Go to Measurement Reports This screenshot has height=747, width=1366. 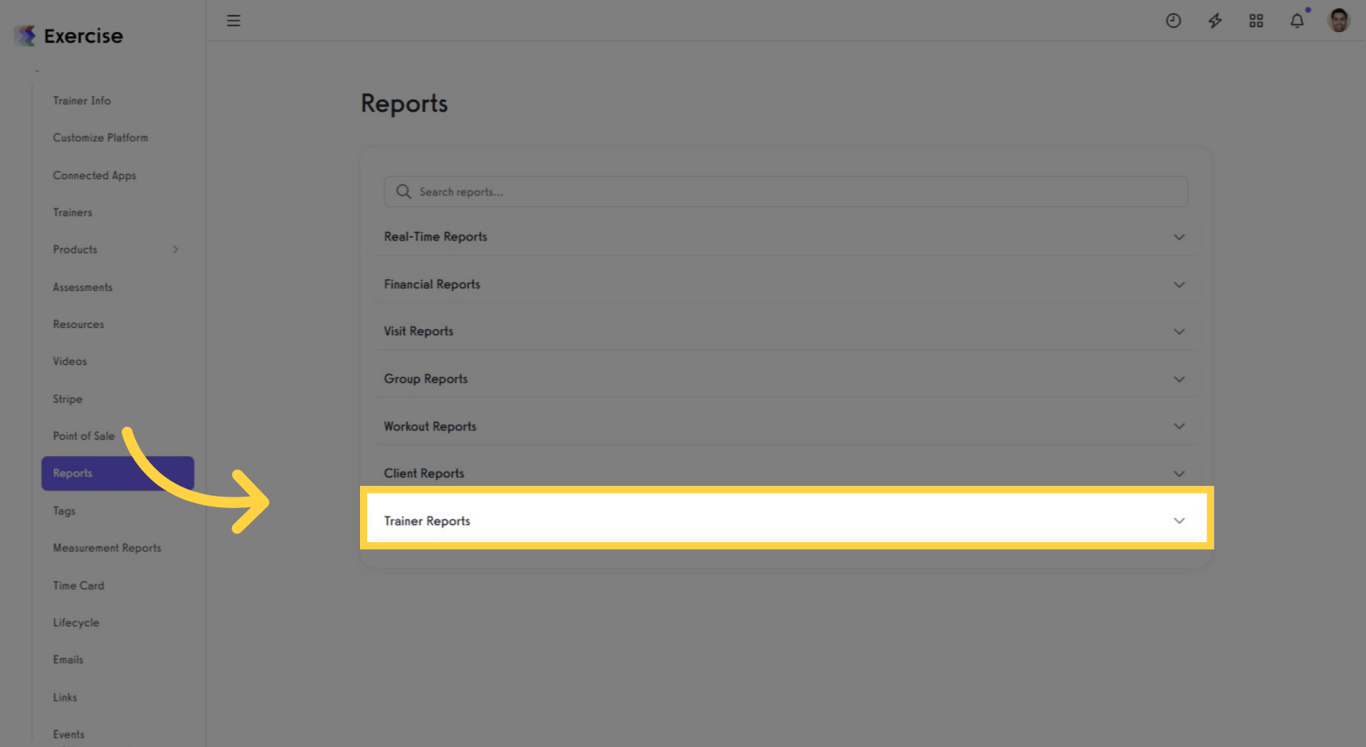coord(107,547)
